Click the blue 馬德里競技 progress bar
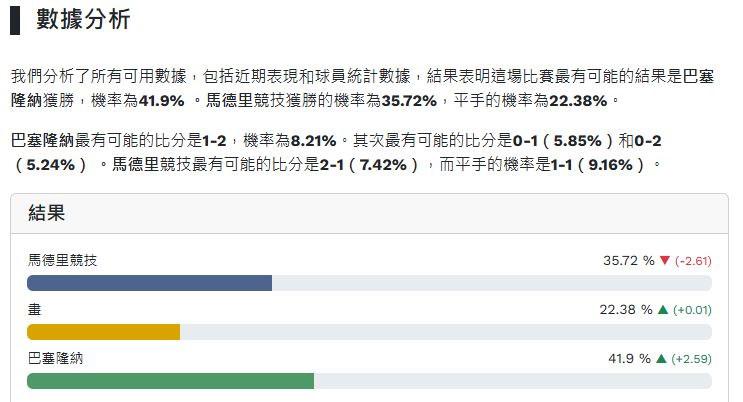 tap(150, 283)
